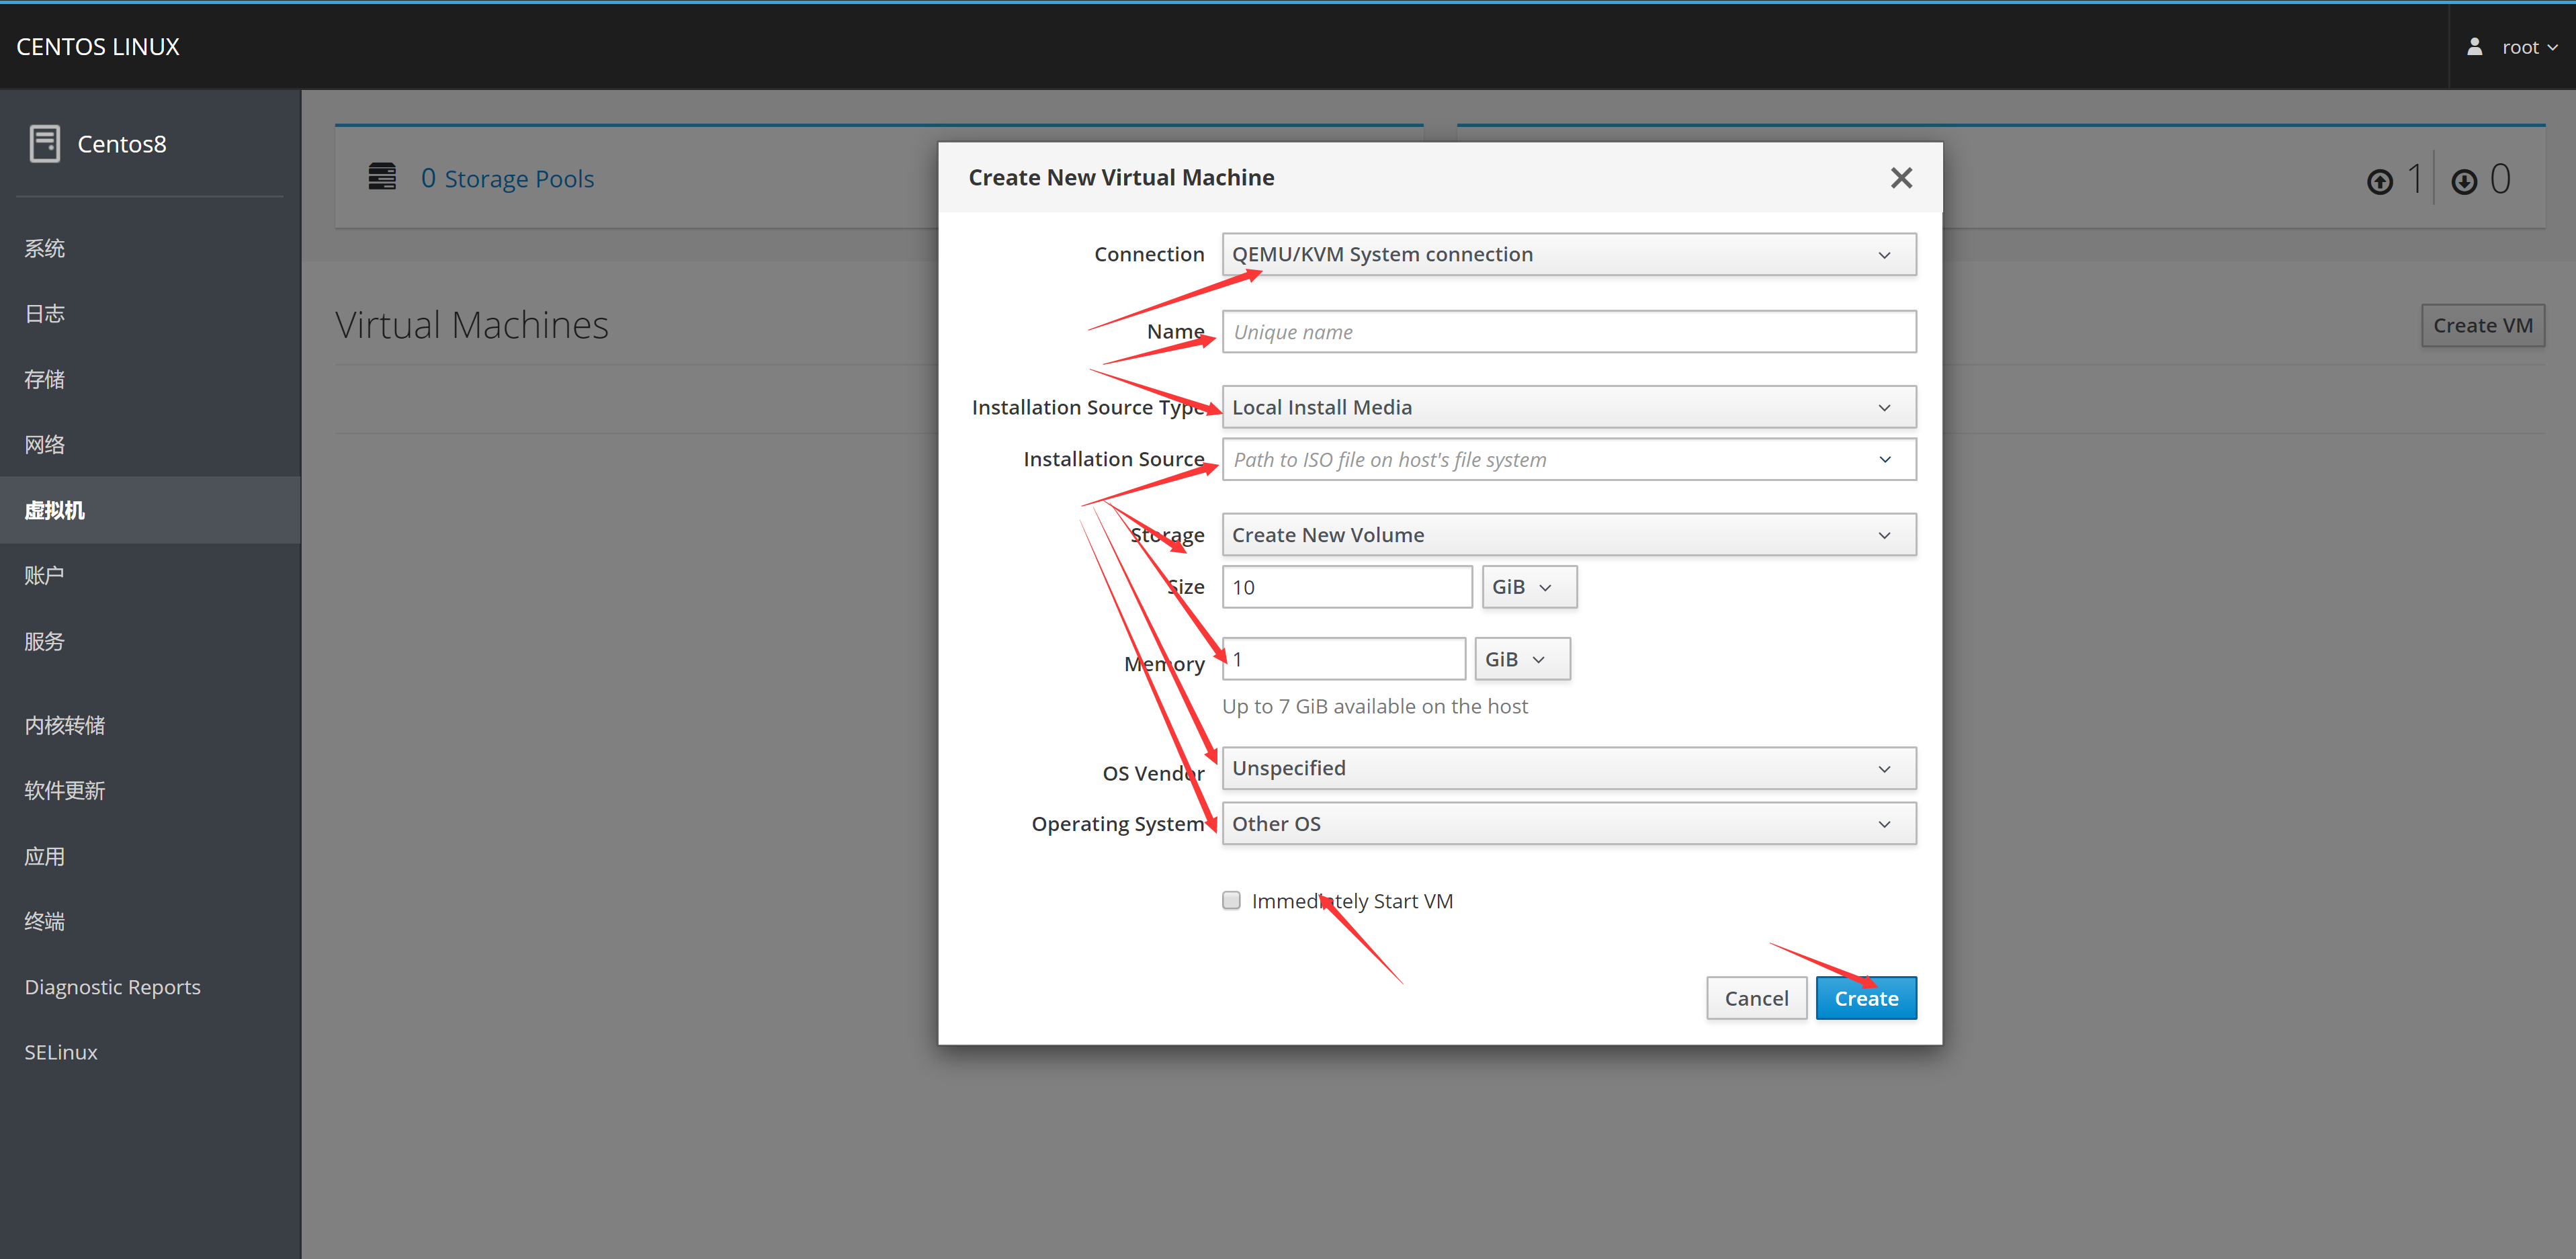Click the running VMs up-arrow icon
The image size is (2576, 1259).
[2380, 181]
